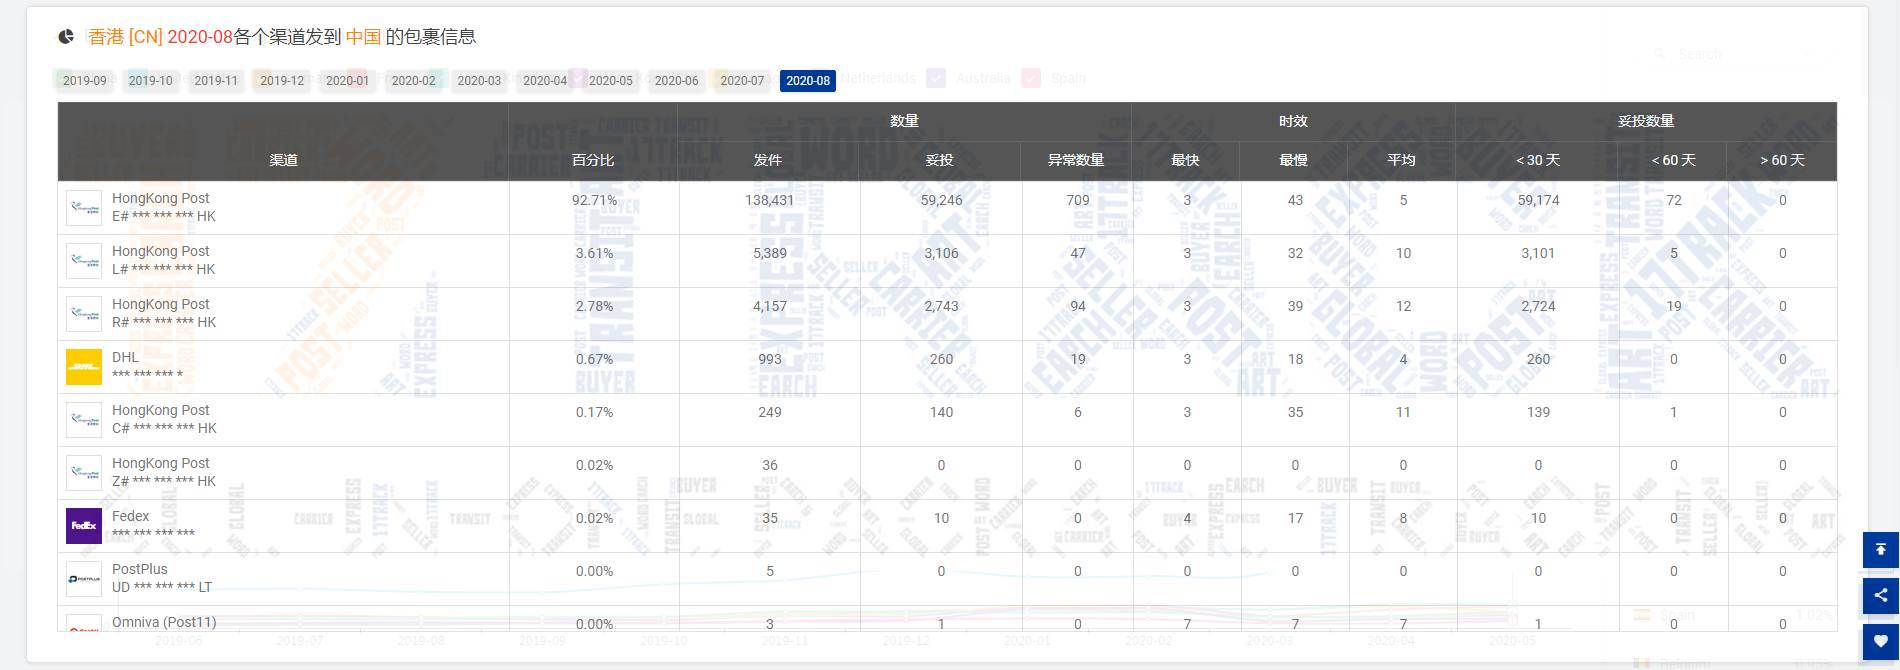
Task: Select the 2019-11 month tab
Action: click(216, 81)
